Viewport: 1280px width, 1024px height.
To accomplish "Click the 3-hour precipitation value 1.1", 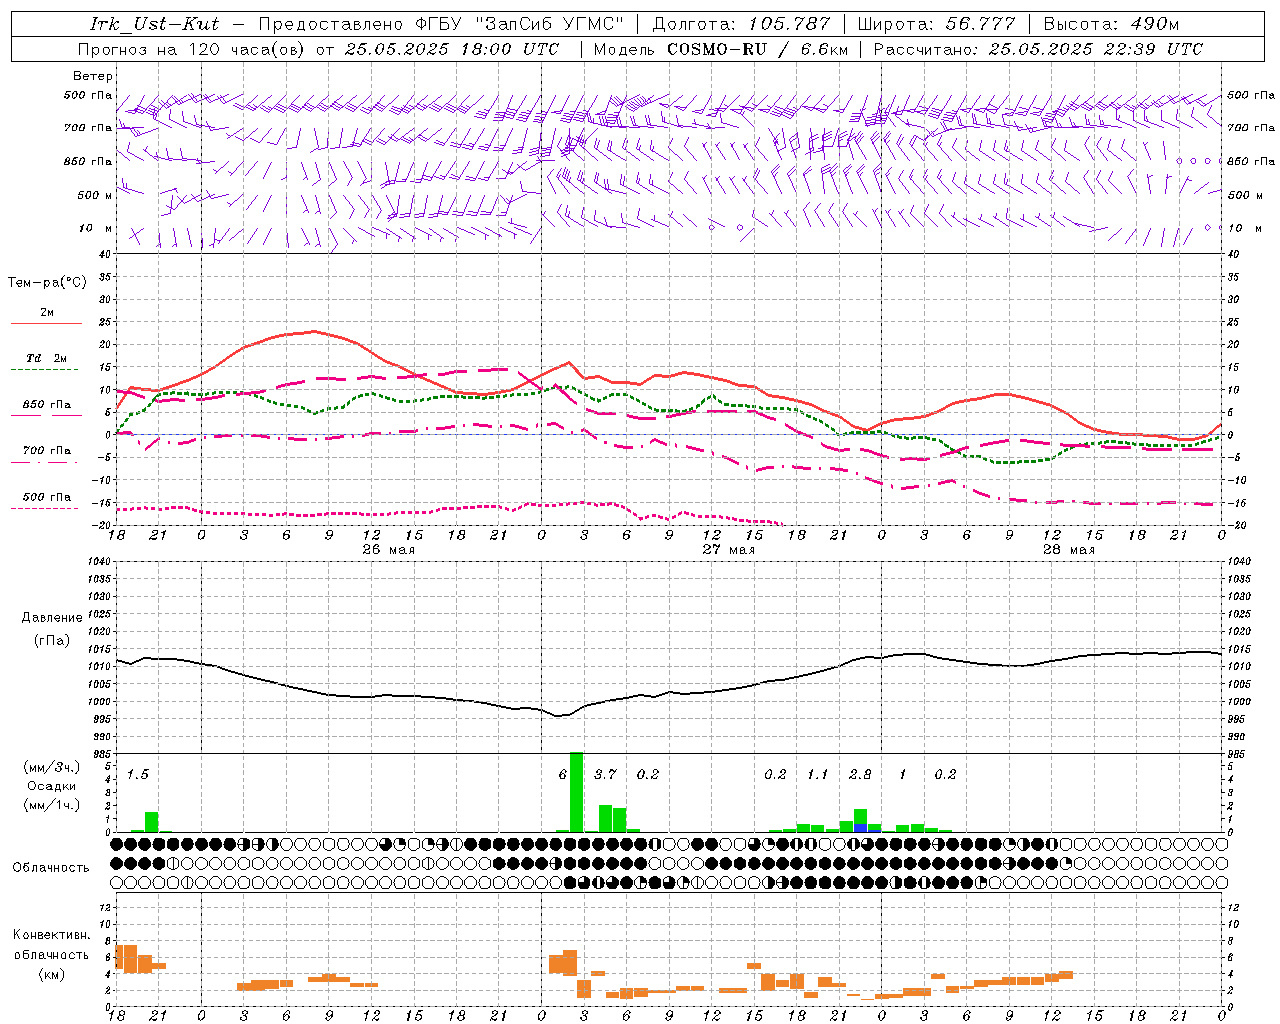I will 817,774.
